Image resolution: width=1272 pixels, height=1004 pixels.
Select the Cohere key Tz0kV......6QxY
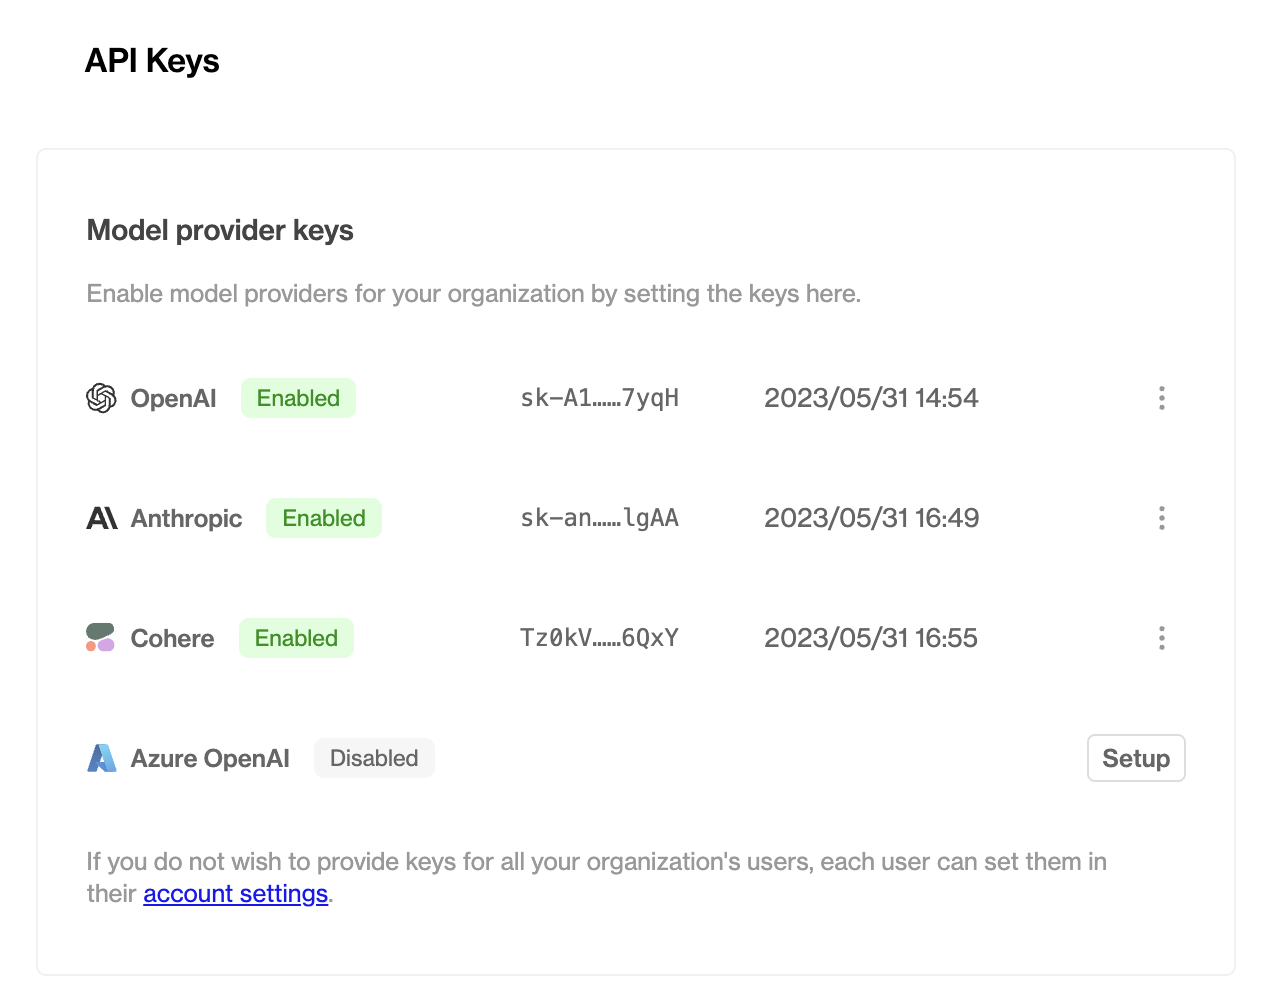600,638
